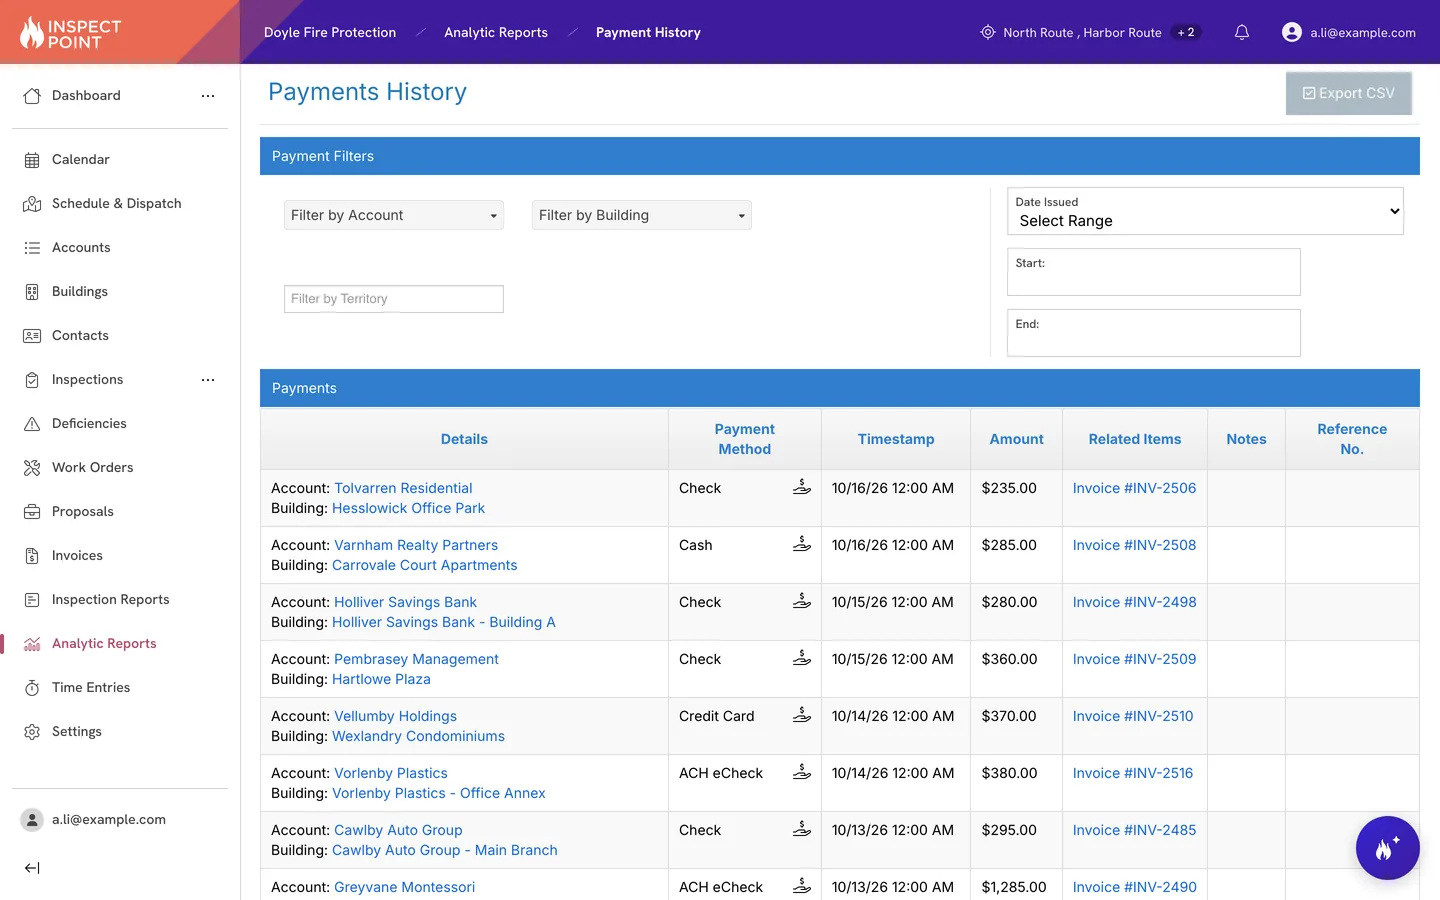This screenshot has width=1440, height=900.
Task: Open Work Orders in sidebar
Action: pyautogui.click(x=93, y=468)
